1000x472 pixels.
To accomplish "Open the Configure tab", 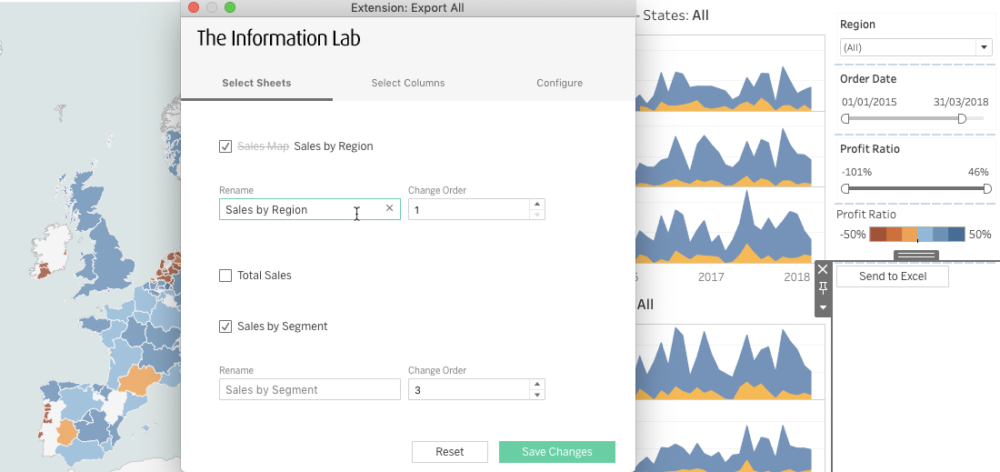I will click(x=559, y=83).
